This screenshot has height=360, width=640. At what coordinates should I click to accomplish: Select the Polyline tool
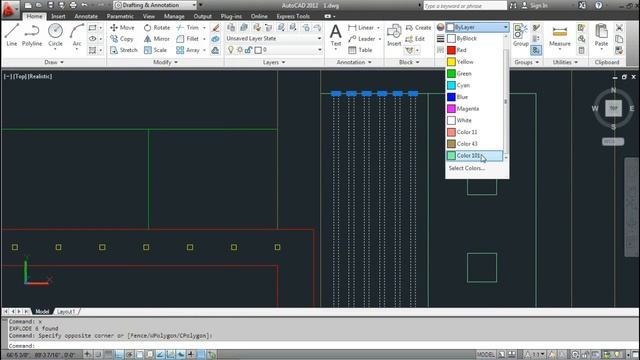[32, 35]
